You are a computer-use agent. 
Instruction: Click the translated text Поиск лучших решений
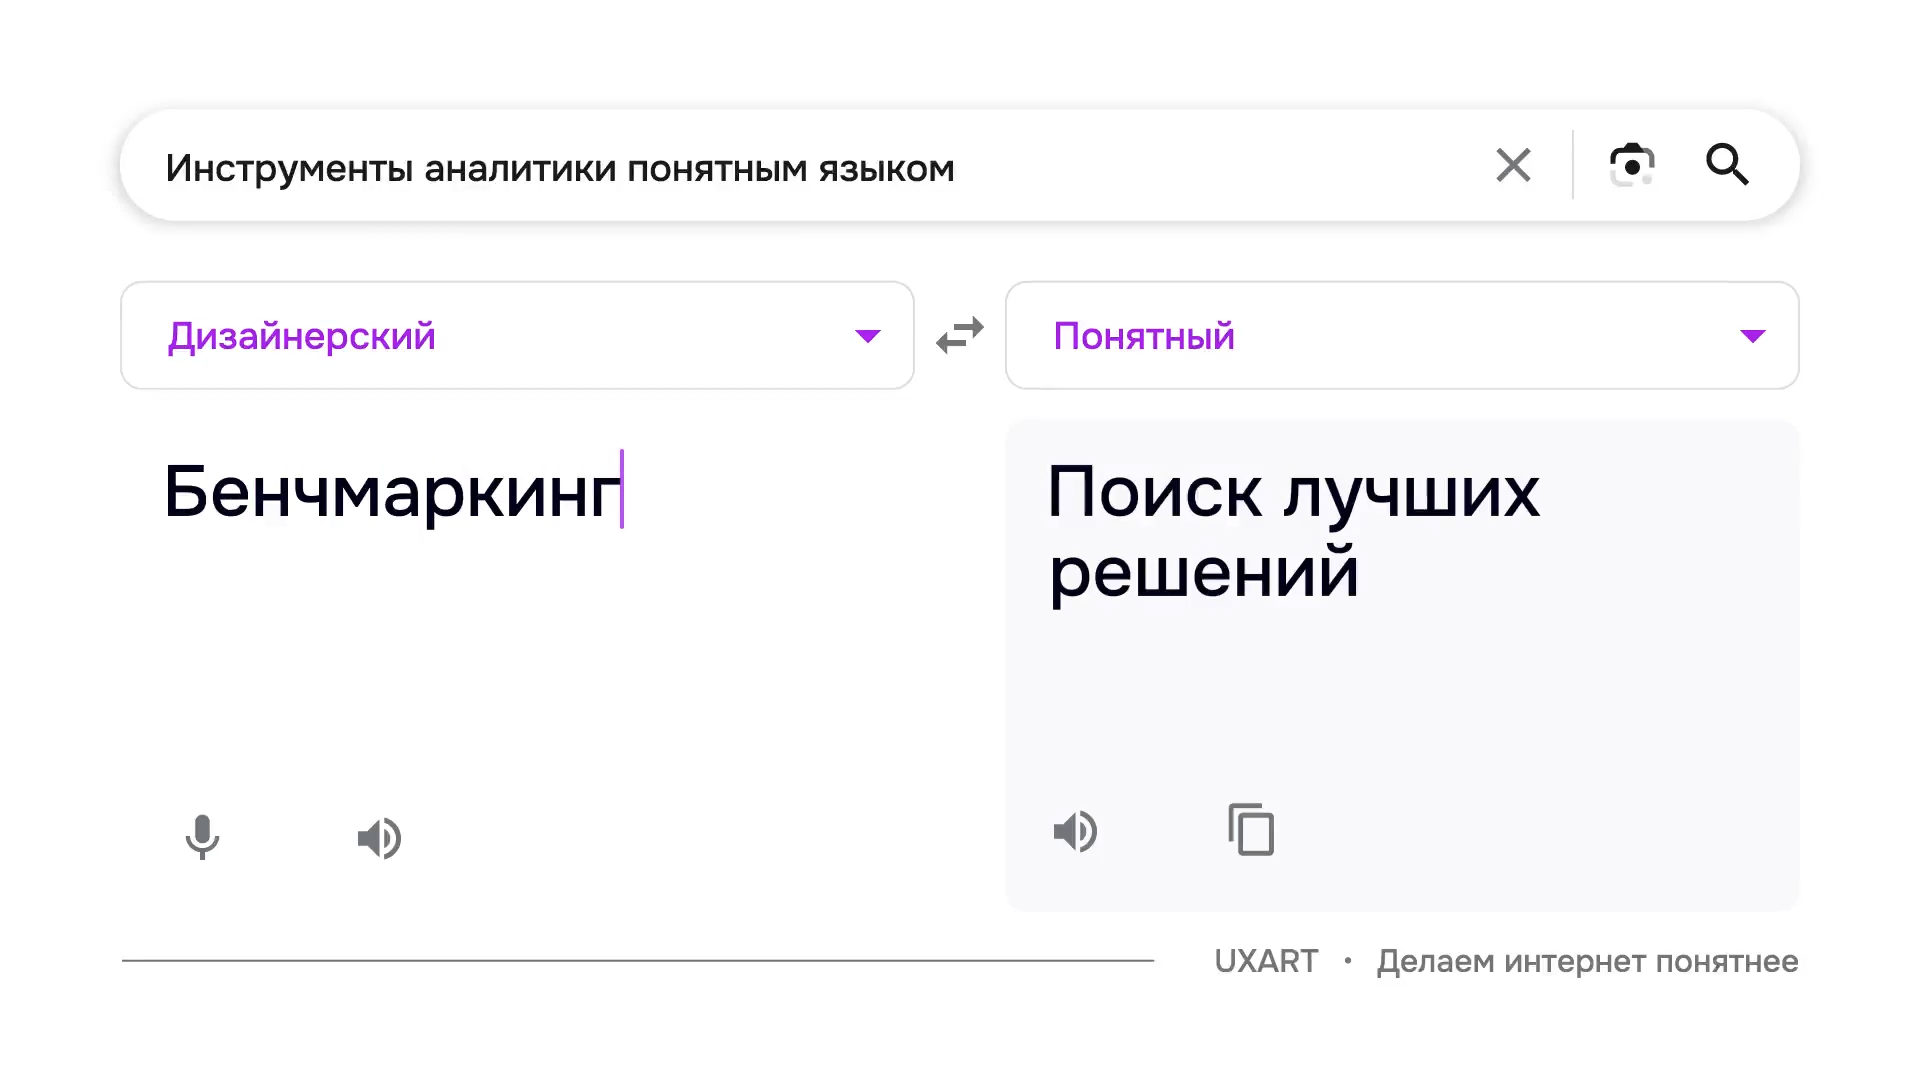pyautogui.click(x=1292, y=531)
